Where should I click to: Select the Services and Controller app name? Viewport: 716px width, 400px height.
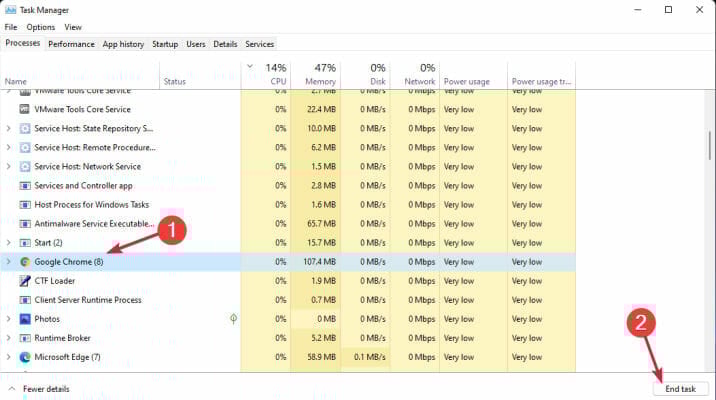coord(83,185)
